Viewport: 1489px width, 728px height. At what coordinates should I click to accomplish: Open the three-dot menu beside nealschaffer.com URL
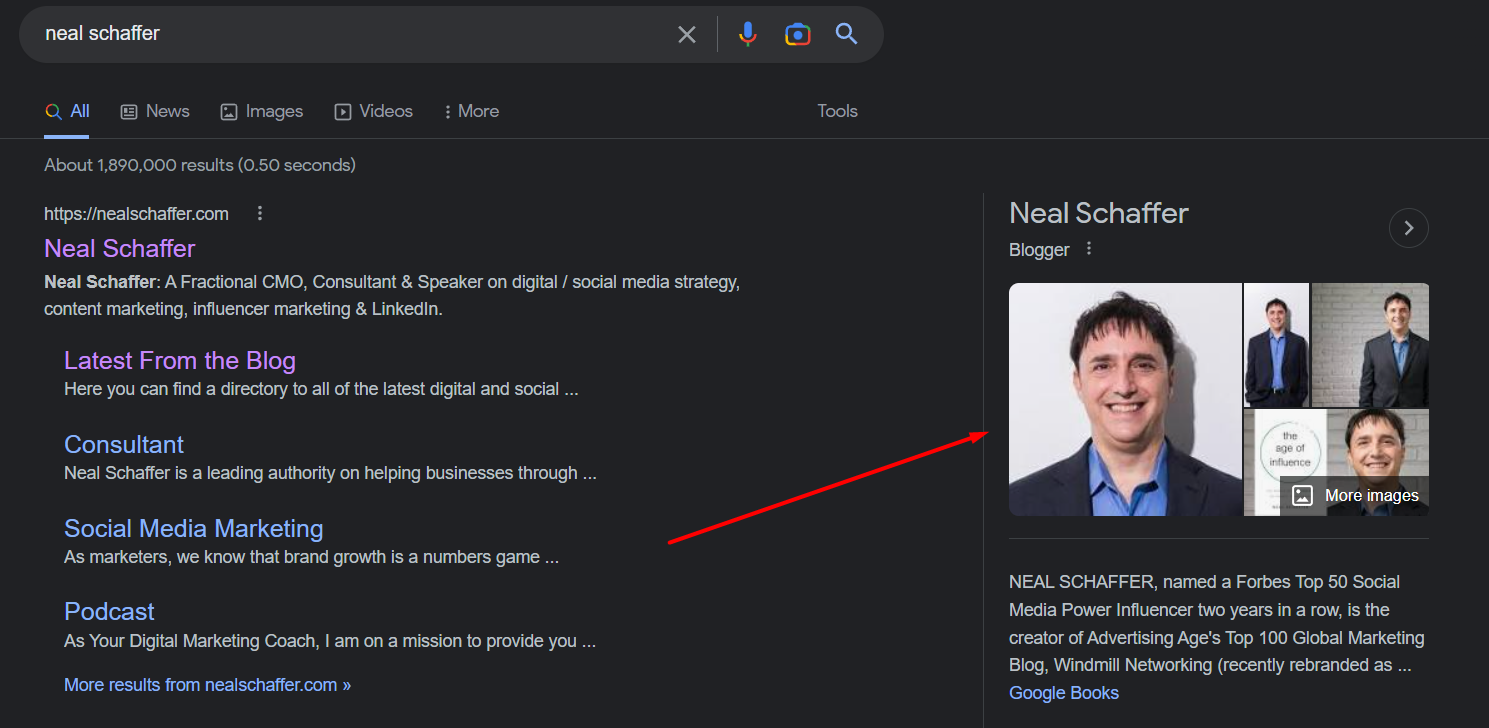[x=260, y=213]
